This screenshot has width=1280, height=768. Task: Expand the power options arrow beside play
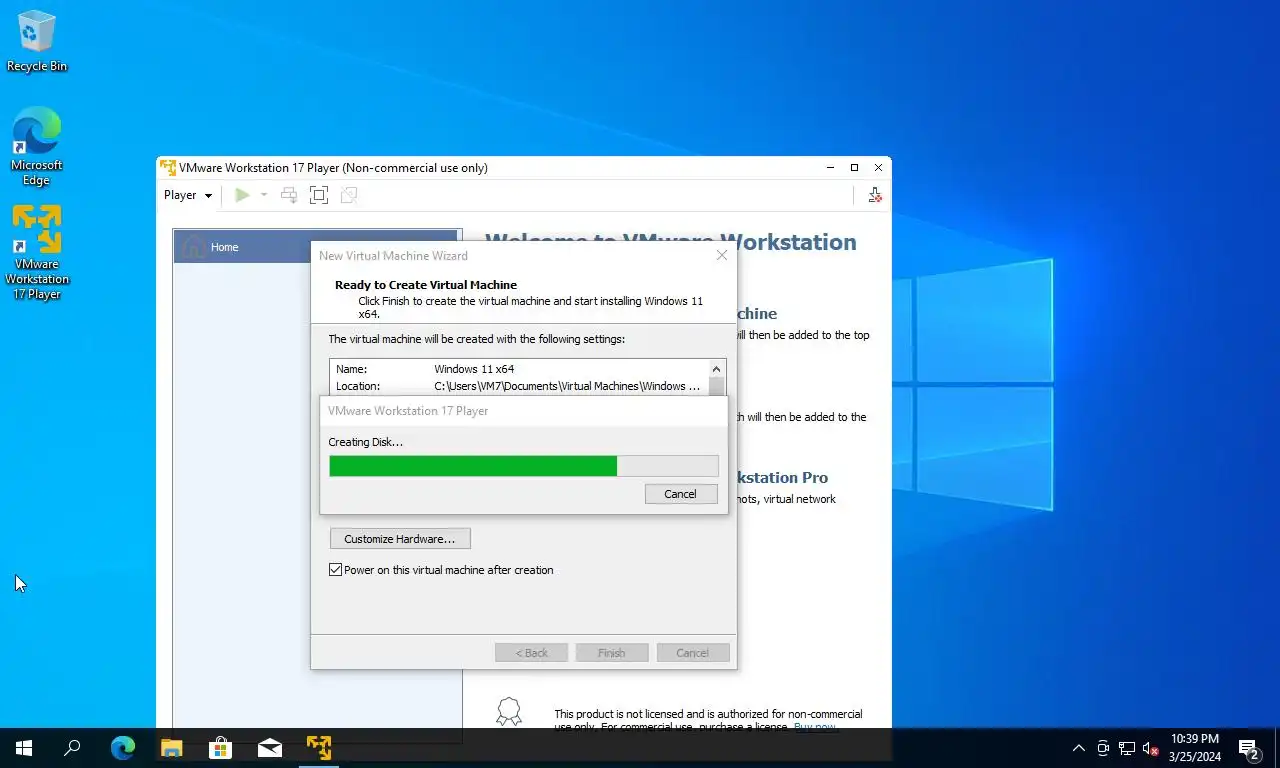tap(264, 195)
